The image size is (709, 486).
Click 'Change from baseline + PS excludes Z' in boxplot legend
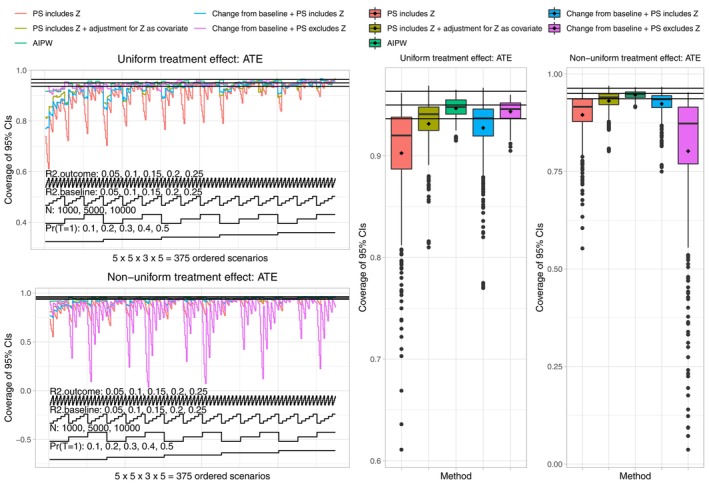coord(633,28)
